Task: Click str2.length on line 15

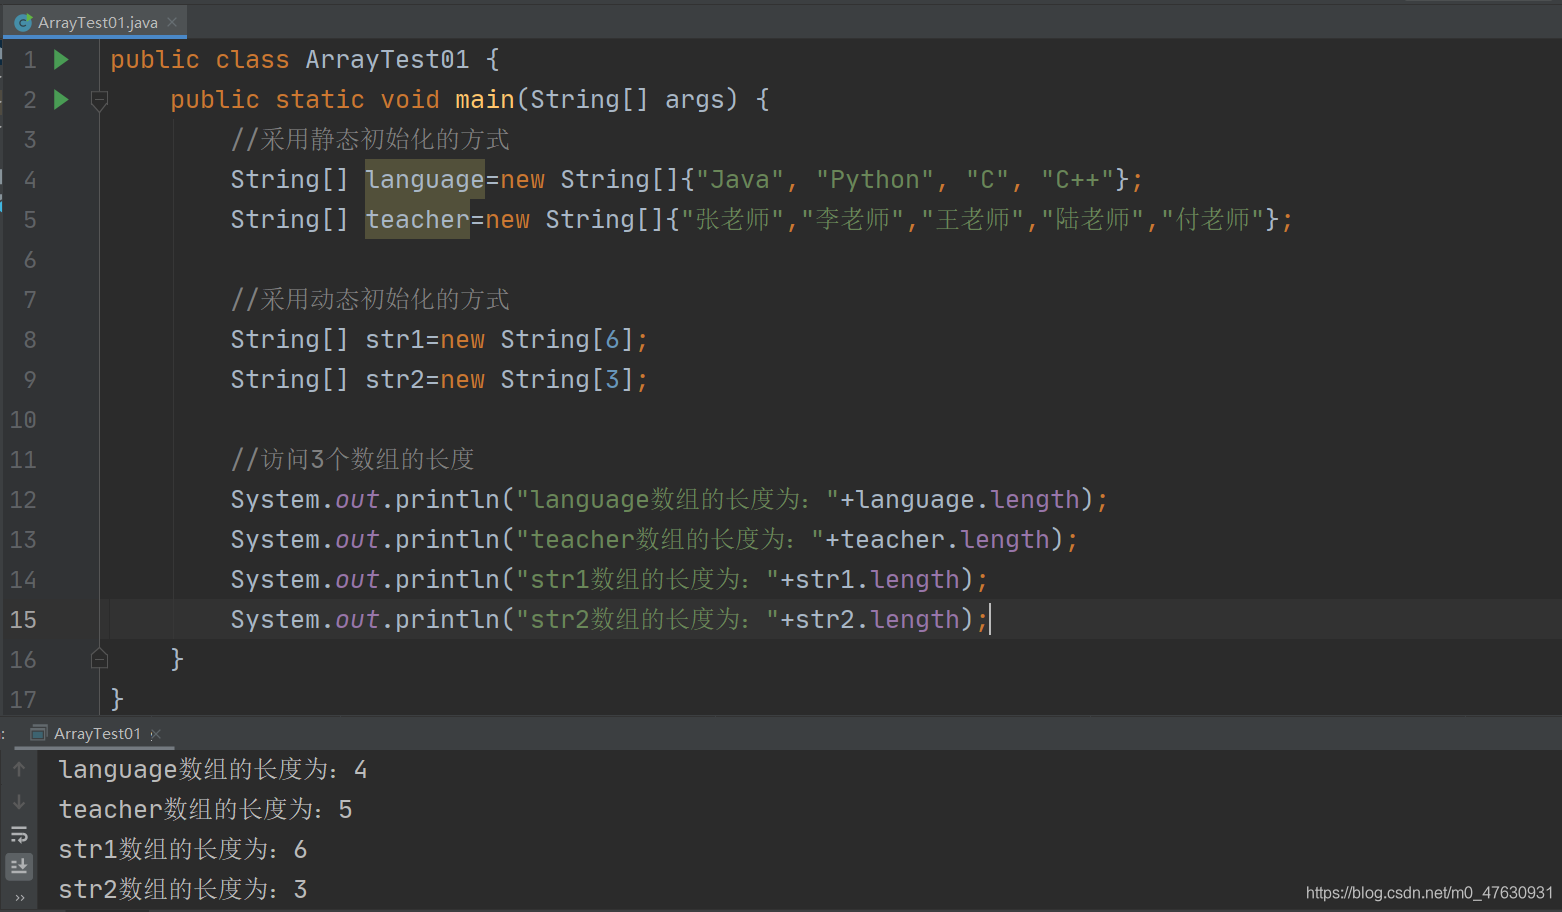Action: 878,620
